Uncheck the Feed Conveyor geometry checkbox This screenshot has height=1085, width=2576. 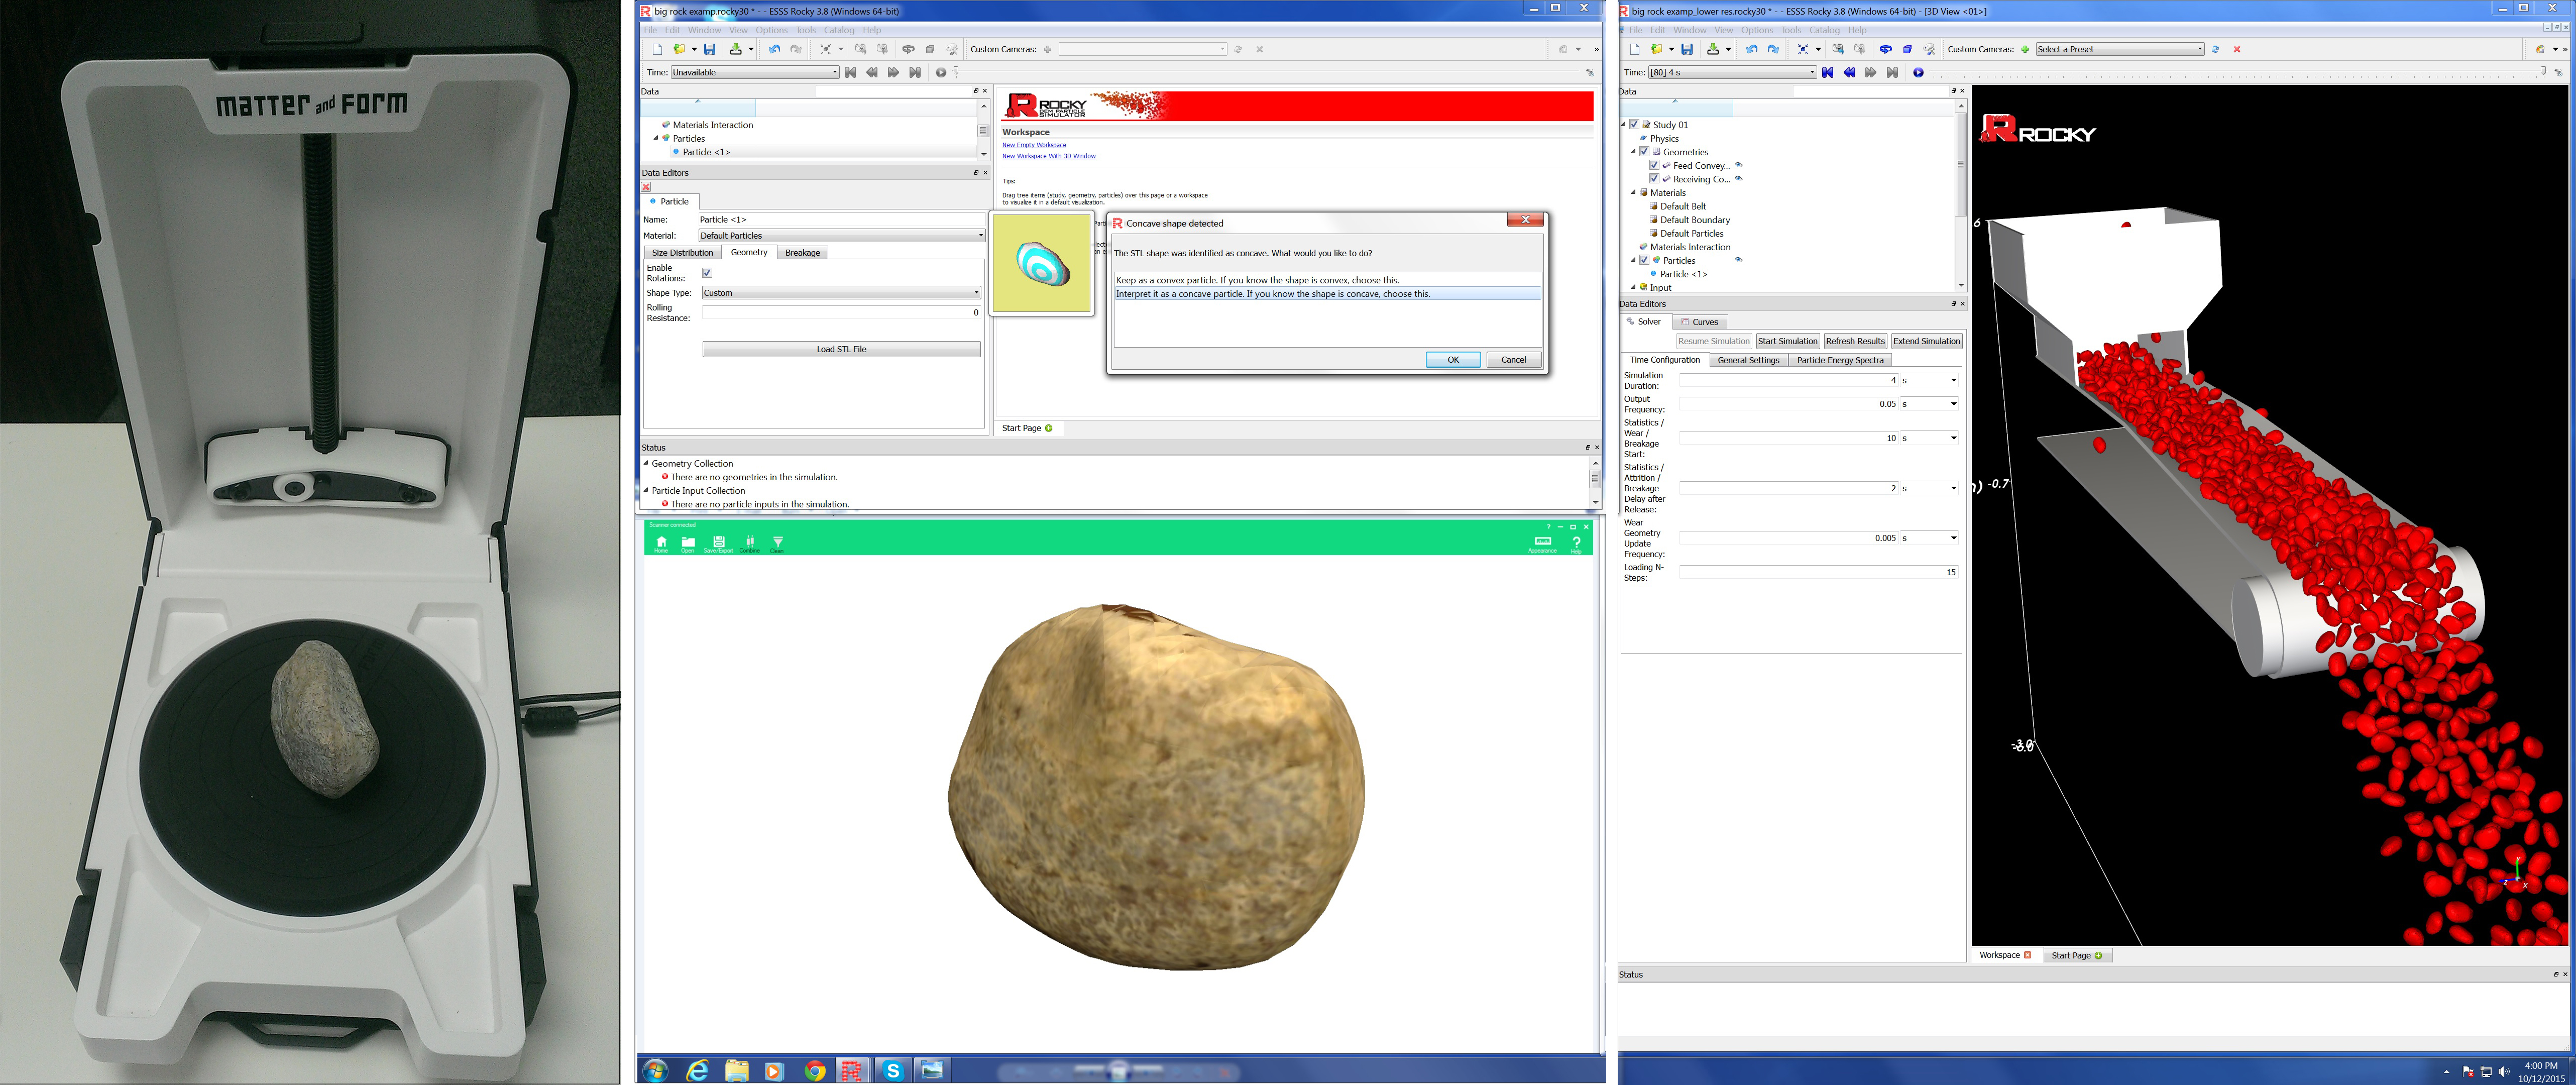tap(1654, 165)
